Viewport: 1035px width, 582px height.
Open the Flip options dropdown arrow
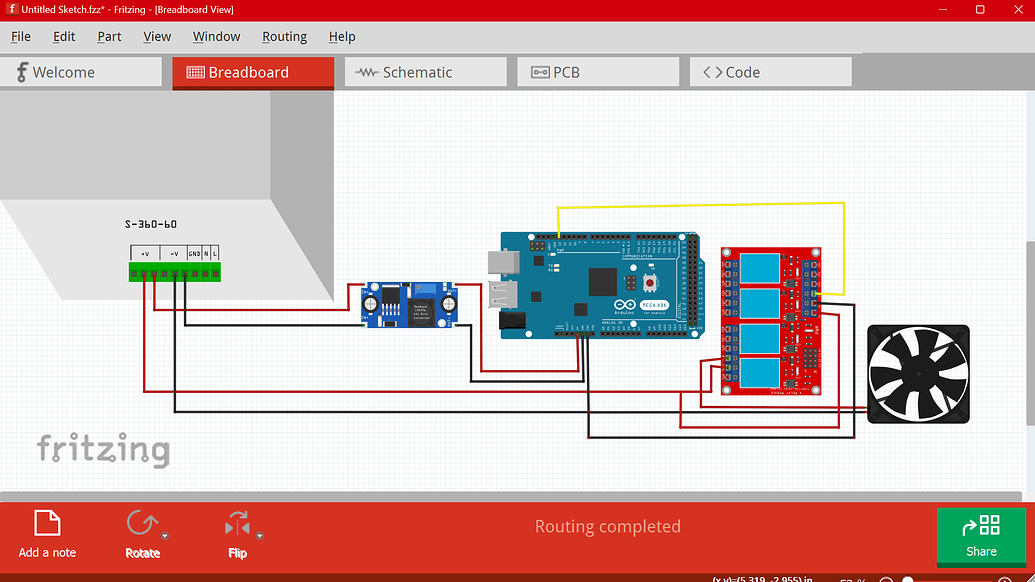(259, 536)
